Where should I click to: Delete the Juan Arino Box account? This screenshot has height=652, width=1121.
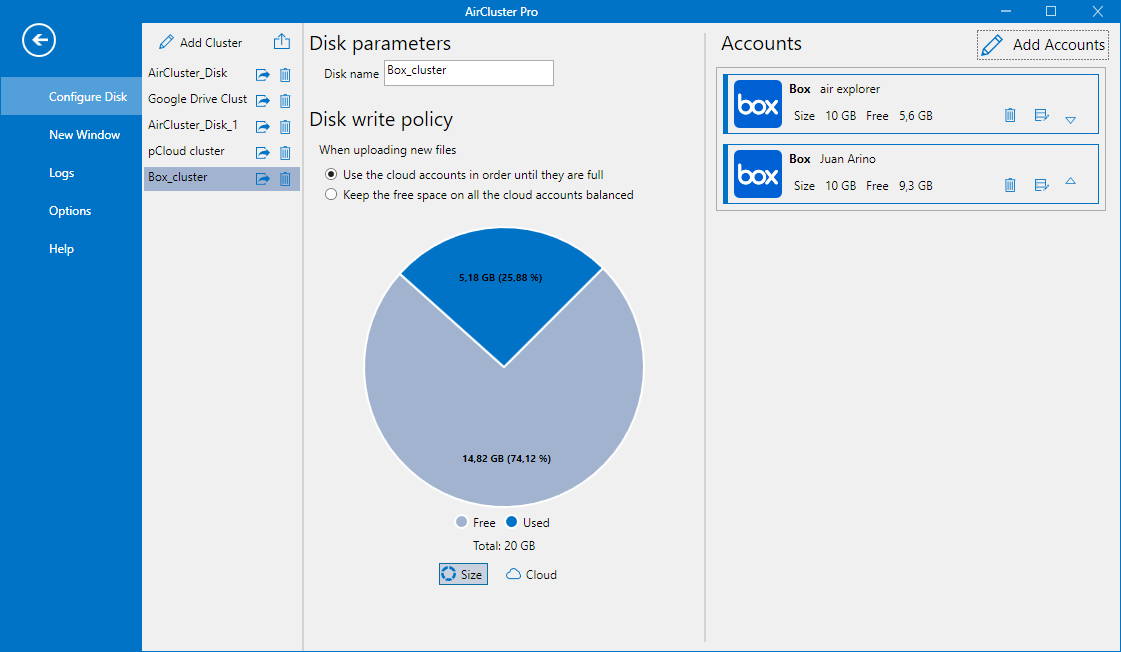click(x=1010, y=185)
